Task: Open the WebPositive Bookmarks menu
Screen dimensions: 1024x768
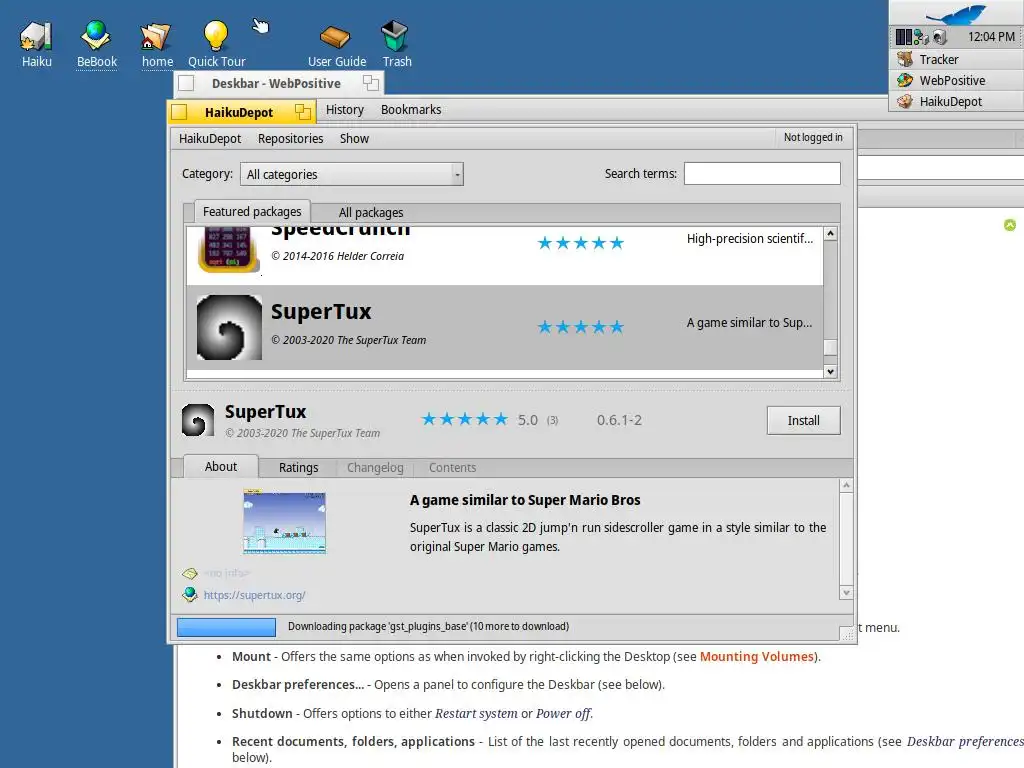Action: click(411, 110)
